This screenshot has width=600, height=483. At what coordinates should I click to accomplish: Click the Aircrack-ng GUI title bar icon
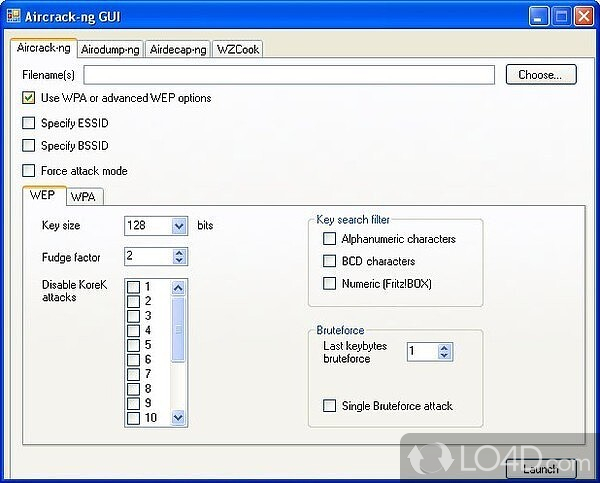click(13, 16)
